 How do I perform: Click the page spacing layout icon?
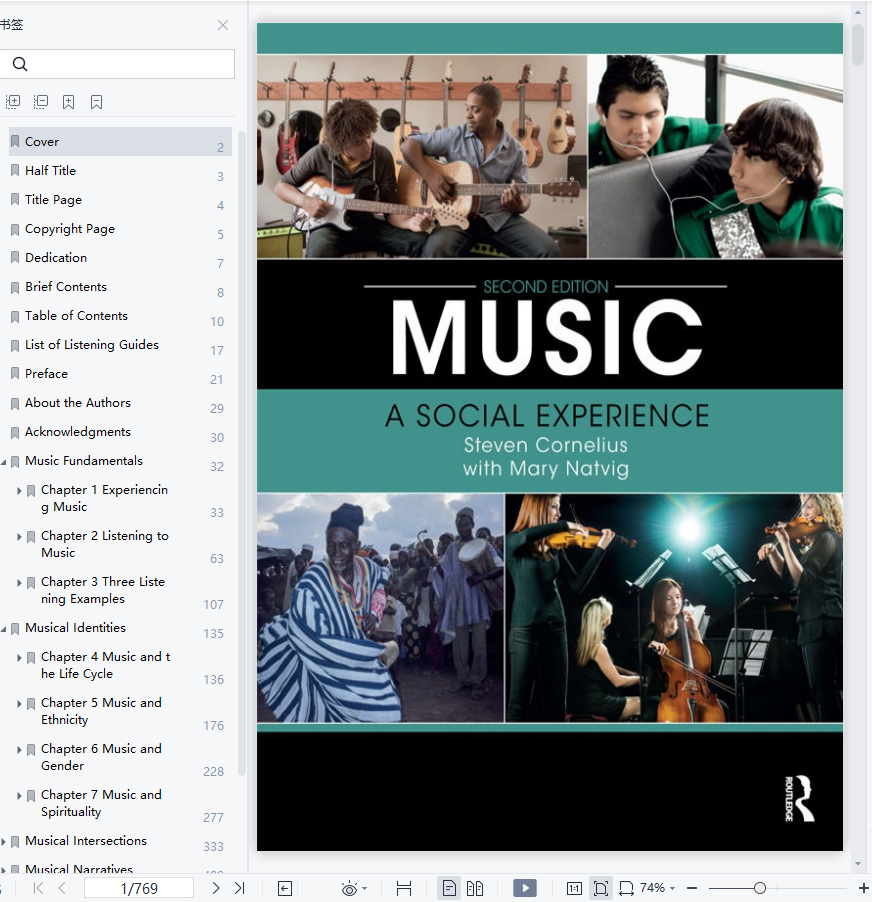click(x=404, y=889)
